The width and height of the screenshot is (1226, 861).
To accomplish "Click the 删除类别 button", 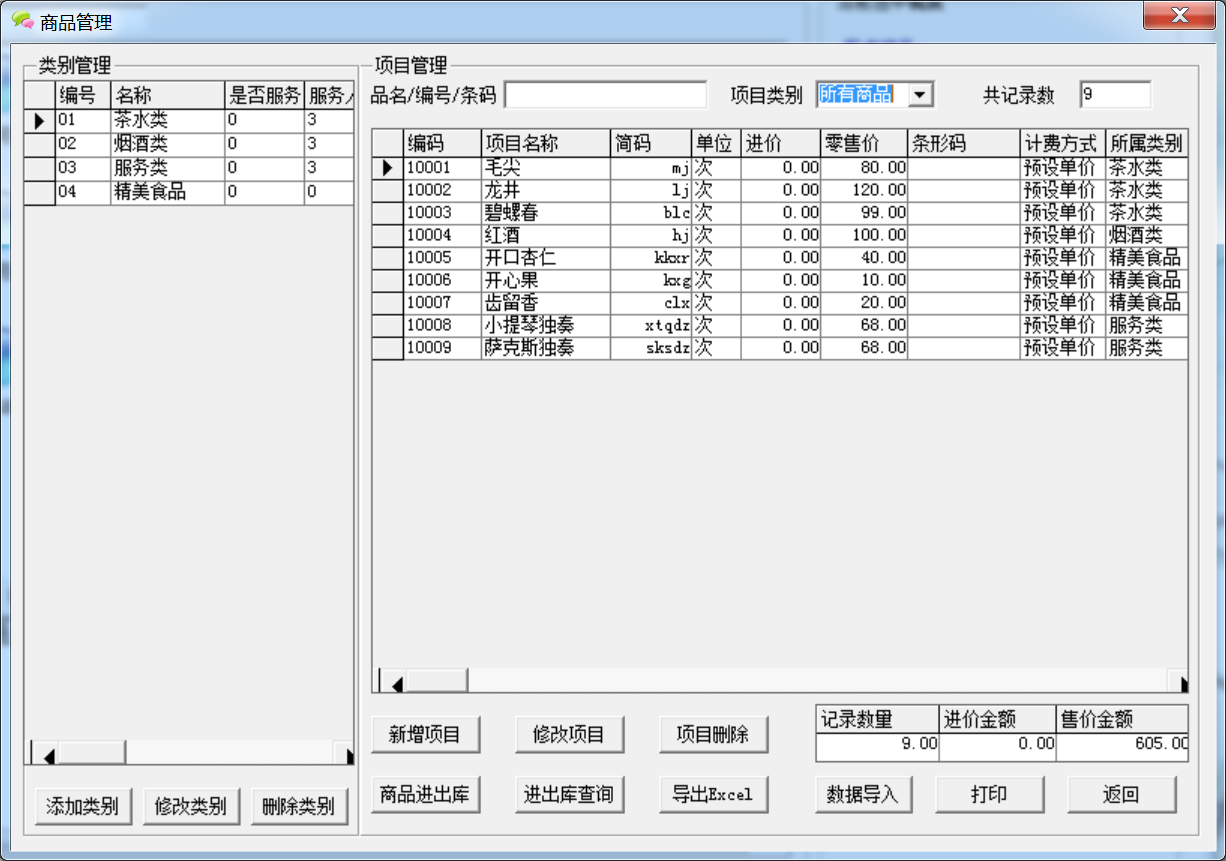I will (299, 807).
